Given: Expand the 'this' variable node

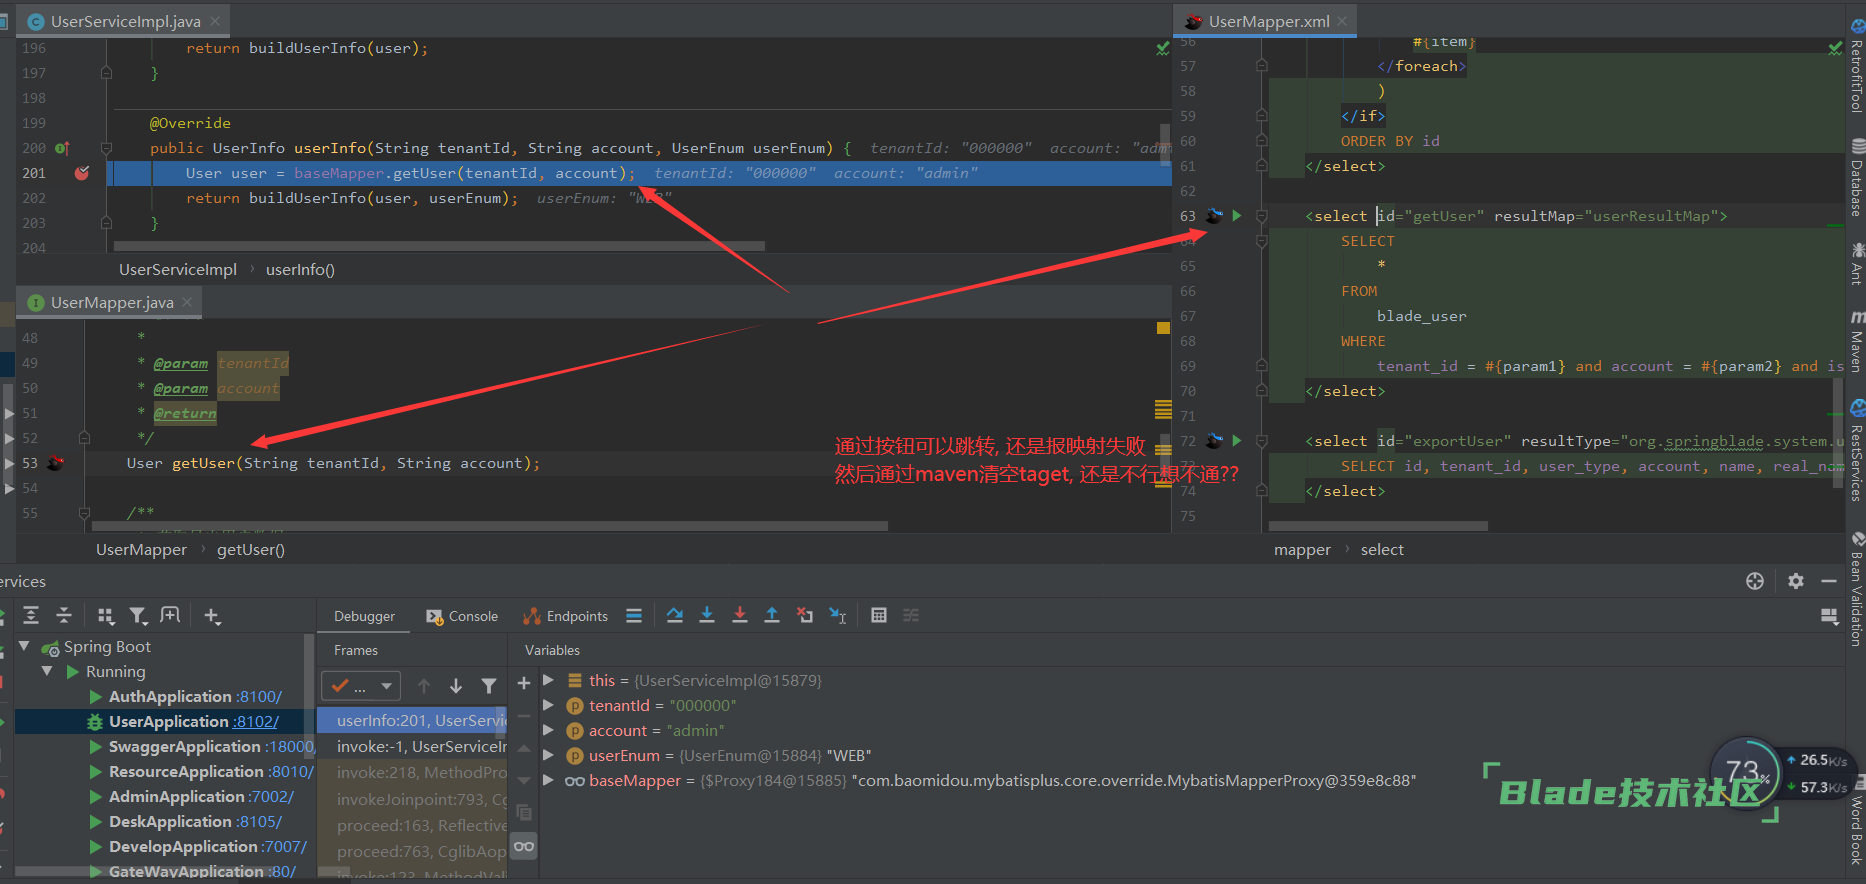Looking at the screenshot, I should click(548, 680).
